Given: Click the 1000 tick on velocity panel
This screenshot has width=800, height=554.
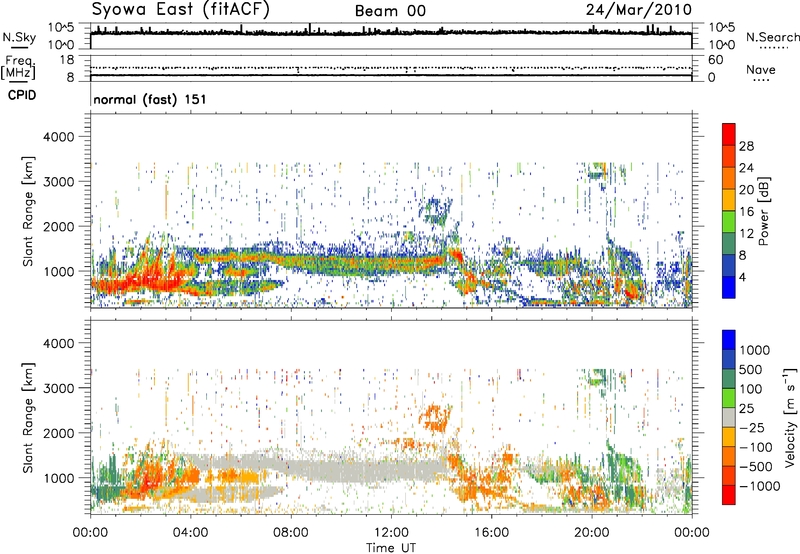Looking at the screenshot, I should click(58, 478).
